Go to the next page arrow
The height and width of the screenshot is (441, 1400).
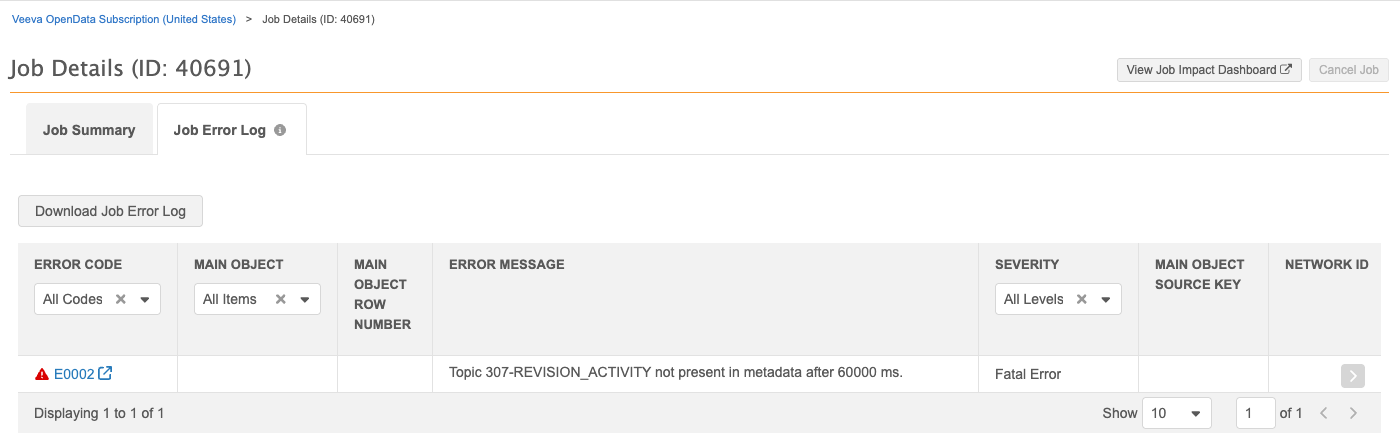click(x=1353, y=413)
